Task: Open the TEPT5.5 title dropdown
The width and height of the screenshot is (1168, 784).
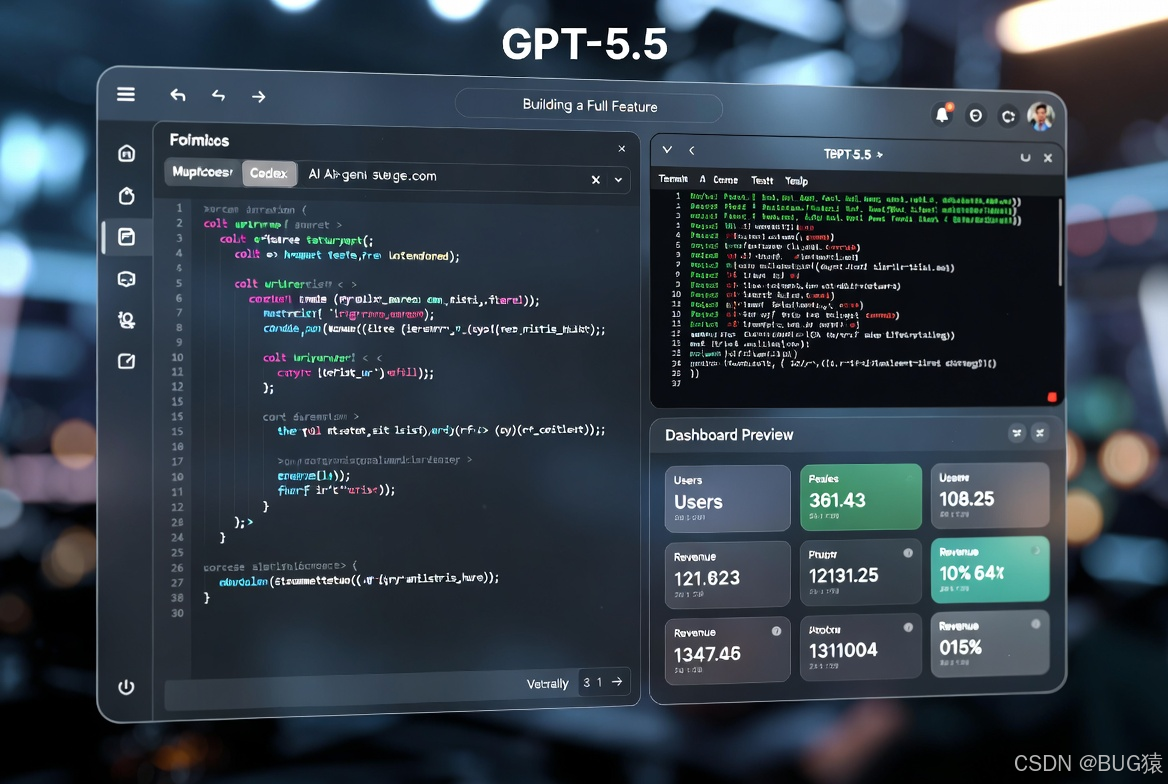Action: pyautogui.click(x=853, y=154)
